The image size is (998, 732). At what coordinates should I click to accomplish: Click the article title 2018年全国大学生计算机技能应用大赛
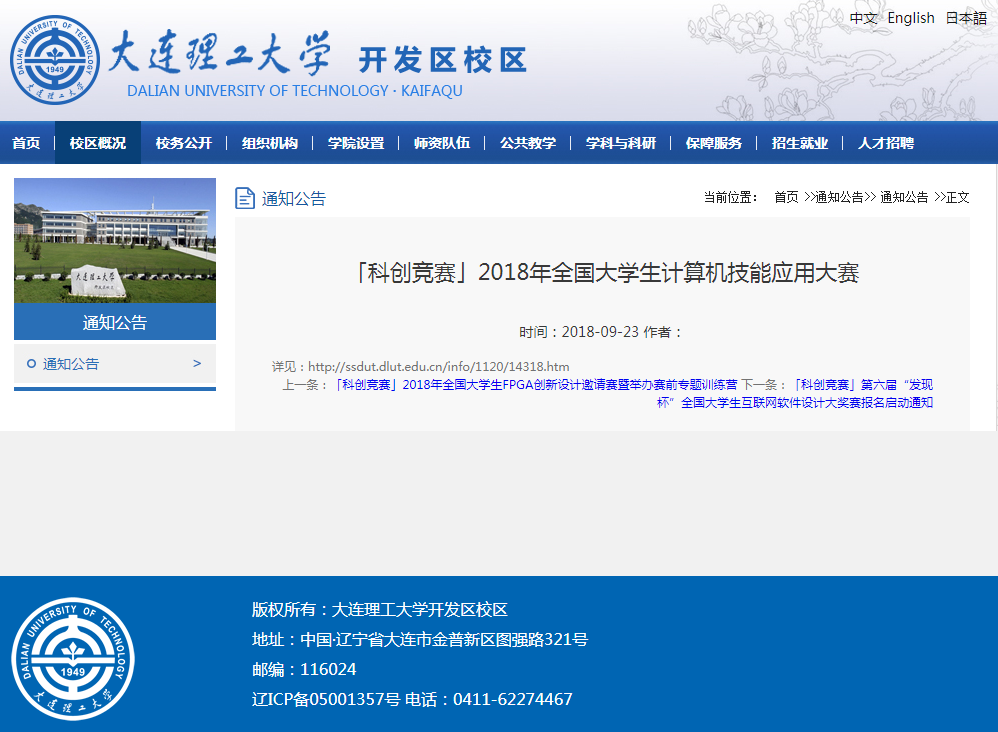(x=607, y=272)
